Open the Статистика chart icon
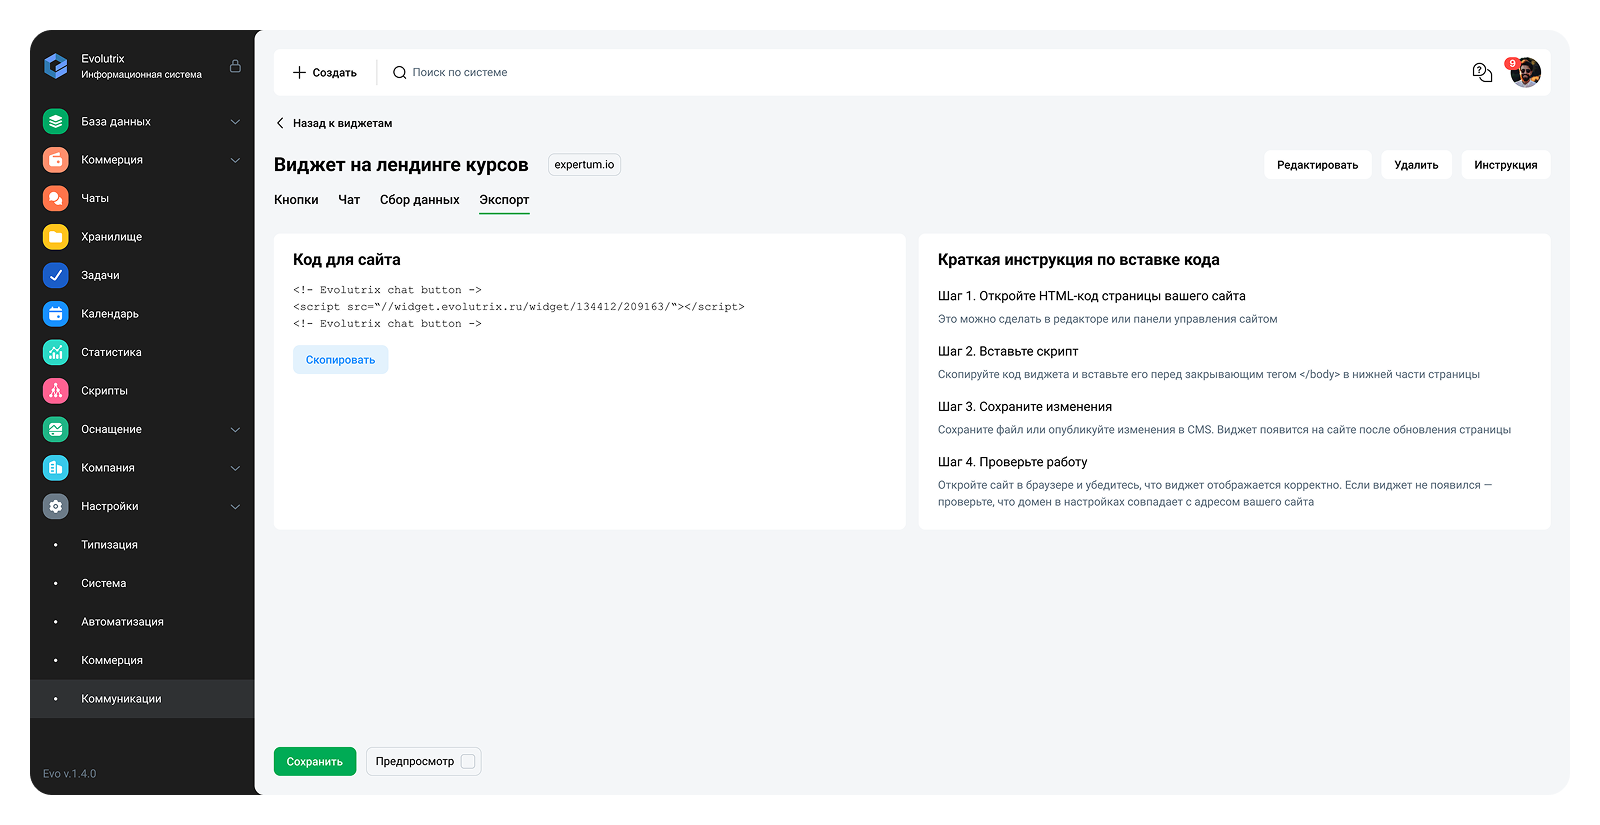 pos(56,352)
